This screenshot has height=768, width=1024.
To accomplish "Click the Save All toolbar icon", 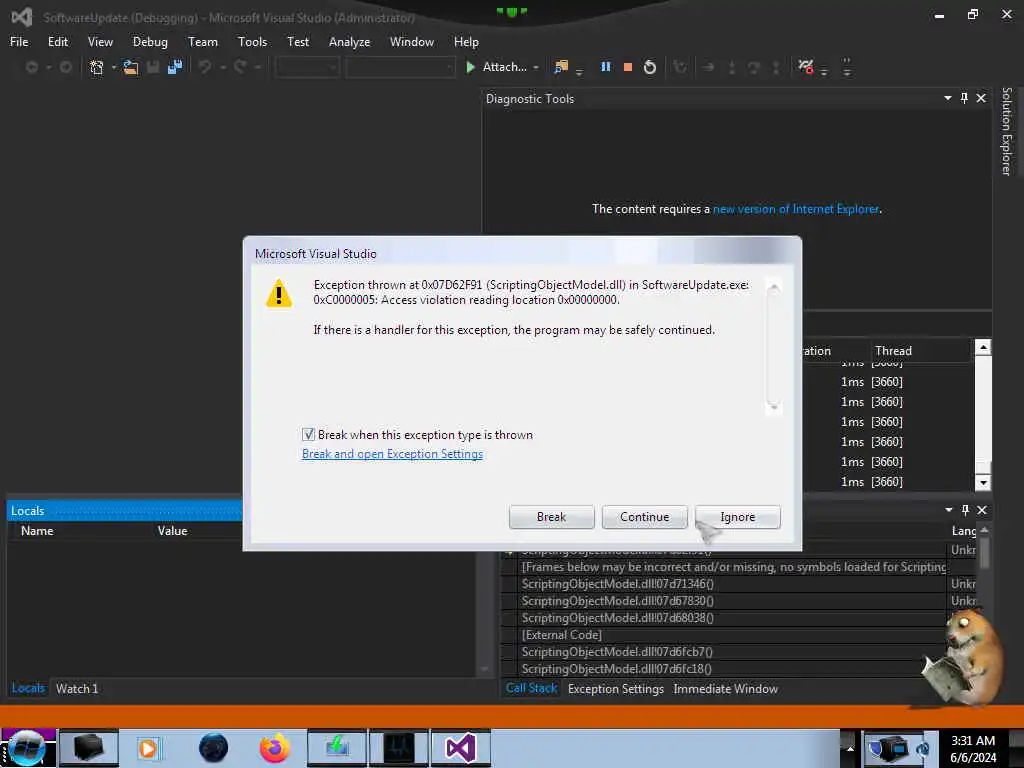I will click(174, 67).
